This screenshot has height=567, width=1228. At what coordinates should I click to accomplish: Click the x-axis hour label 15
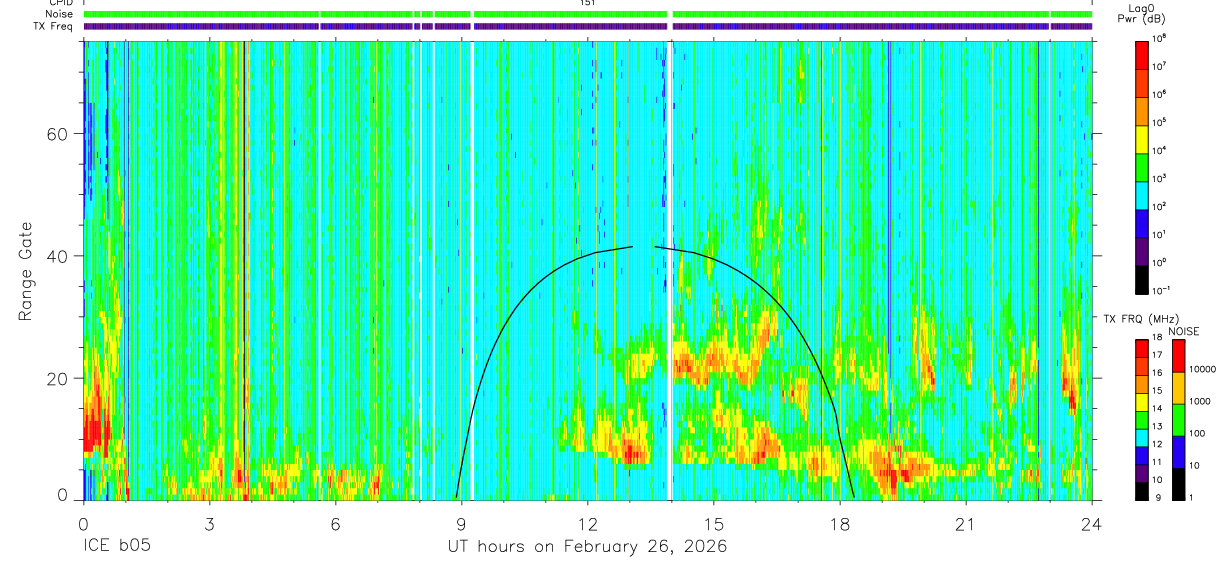[713, 524]
